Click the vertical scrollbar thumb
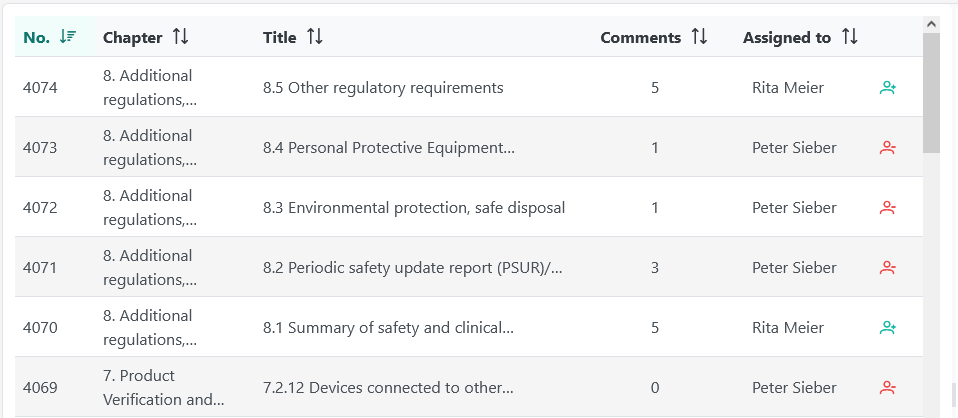Screen dimensions: 958x418 tap(931, 95)
